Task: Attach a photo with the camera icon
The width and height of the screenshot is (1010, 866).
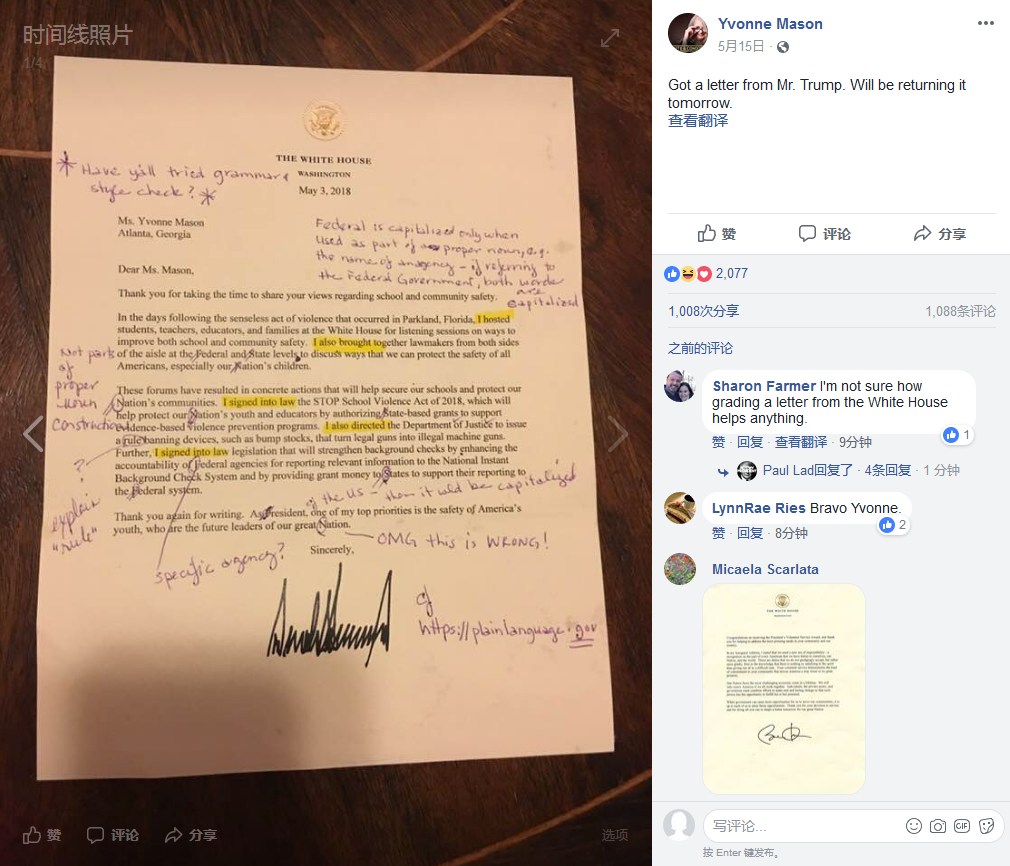Action: point(938,826)
